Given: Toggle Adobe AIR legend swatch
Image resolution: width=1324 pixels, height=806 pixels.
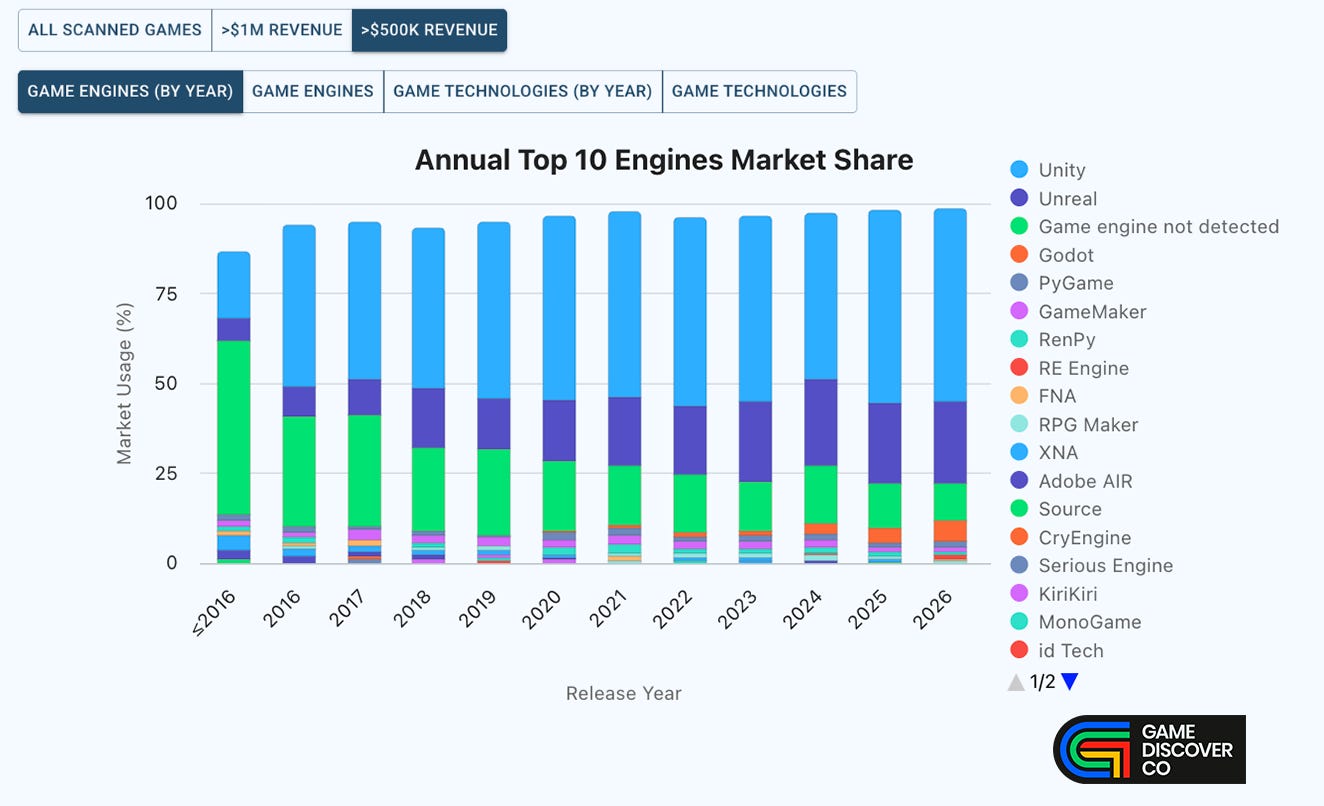Looking at the screenshot, I should [1019, 481].
